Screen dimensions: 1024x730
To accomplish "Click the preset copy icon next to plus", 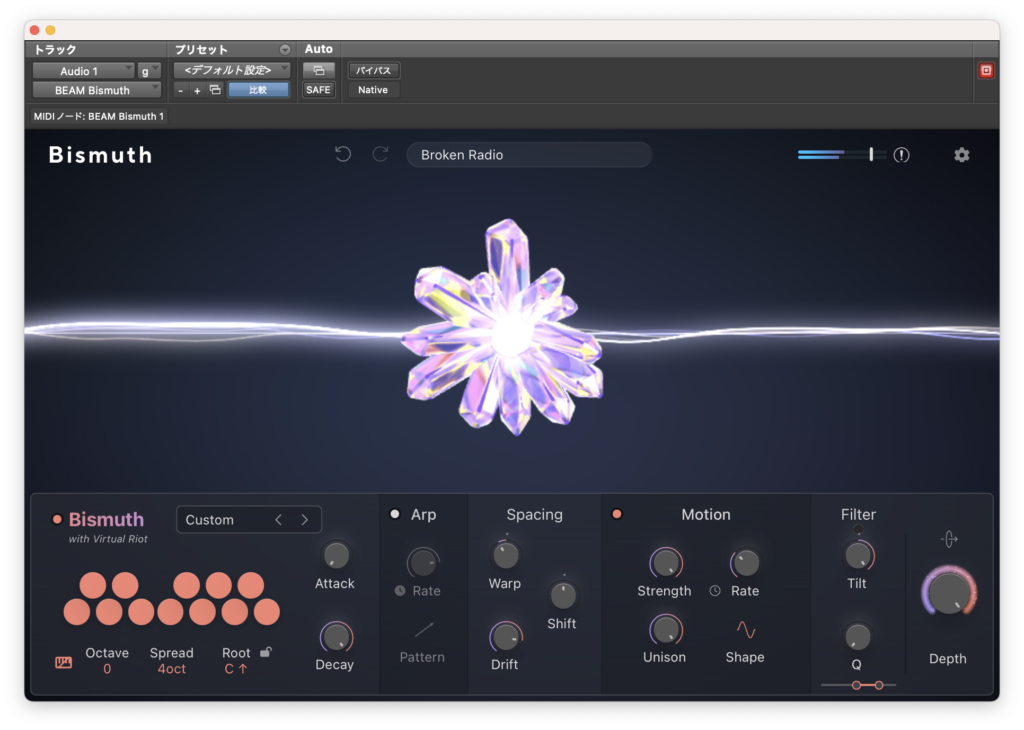I will click(x=215, y=90).
